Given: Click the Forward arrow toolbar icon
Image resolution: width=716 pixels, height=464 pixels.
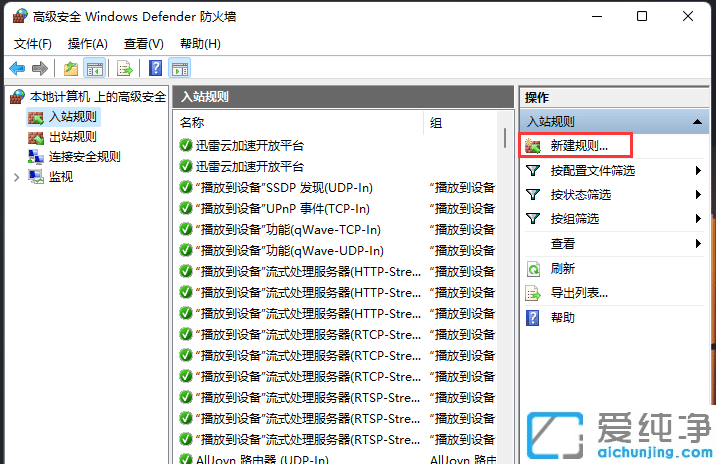Looking at the screenshot, I should click(40, 69).
